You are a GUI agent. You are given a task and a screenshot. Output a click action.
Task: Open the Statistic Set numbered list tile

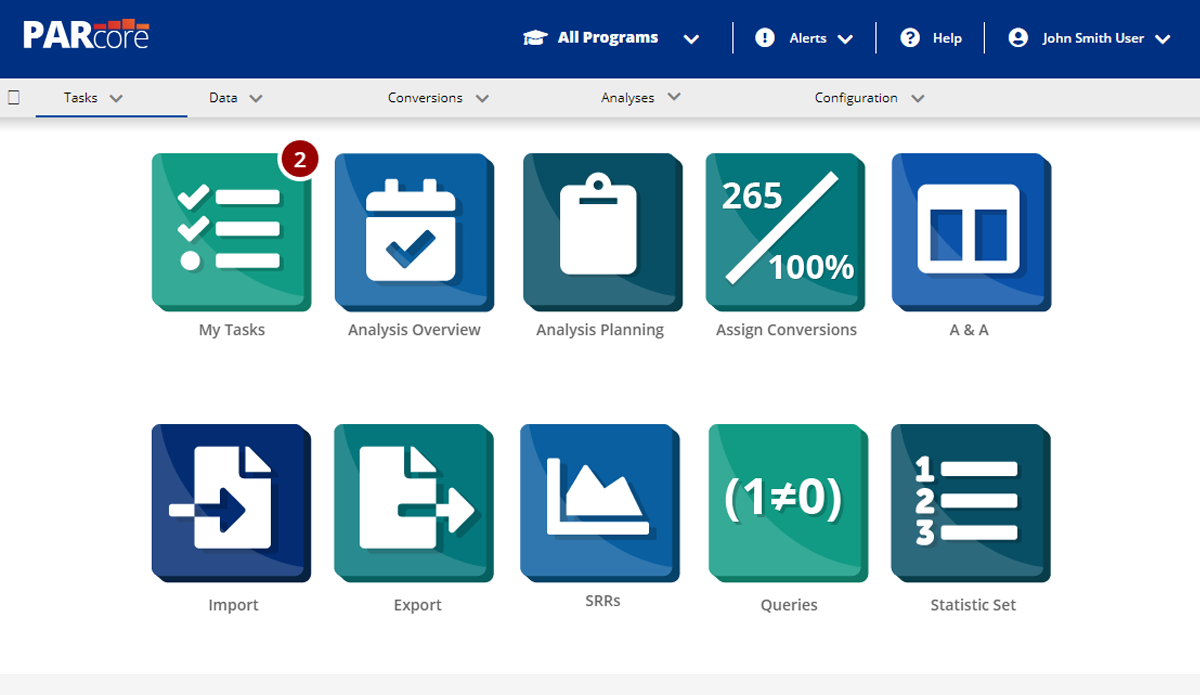pos(971,503)
